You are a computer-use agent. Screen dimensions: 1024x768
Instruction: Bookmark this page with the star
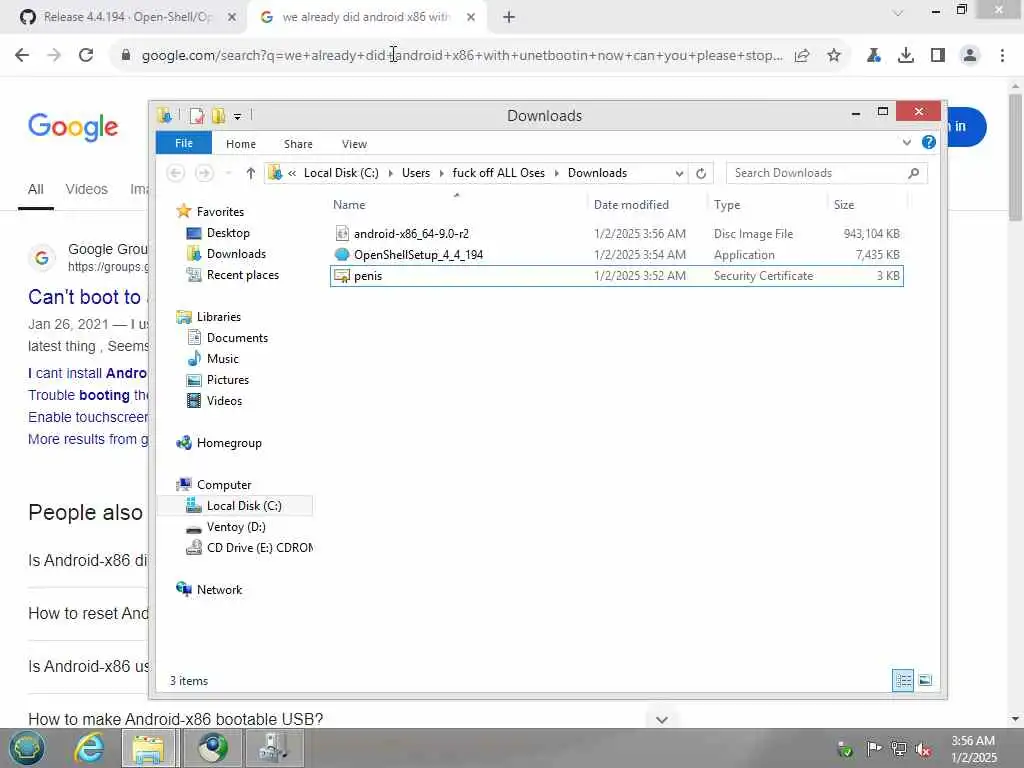[x=834, y=55]
